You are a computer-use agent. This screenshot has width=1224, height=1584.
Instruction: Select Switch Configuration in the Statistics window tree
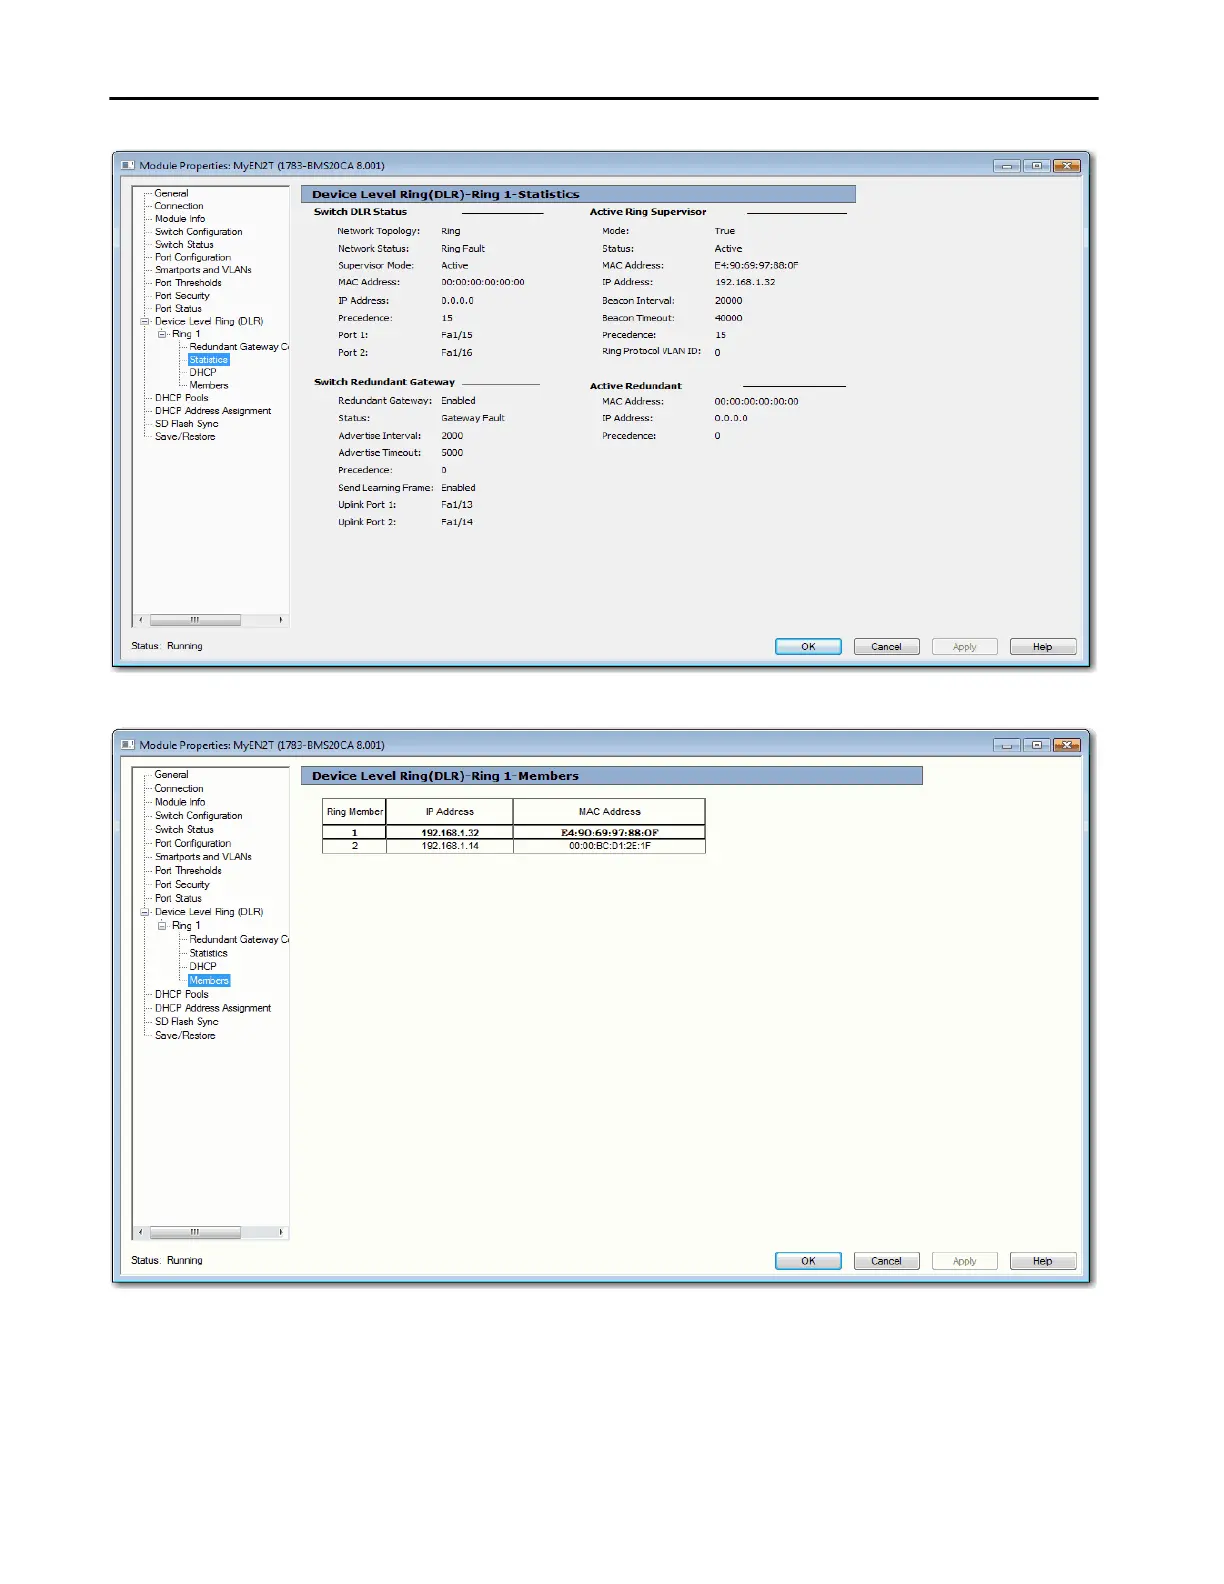coord(198,232)
